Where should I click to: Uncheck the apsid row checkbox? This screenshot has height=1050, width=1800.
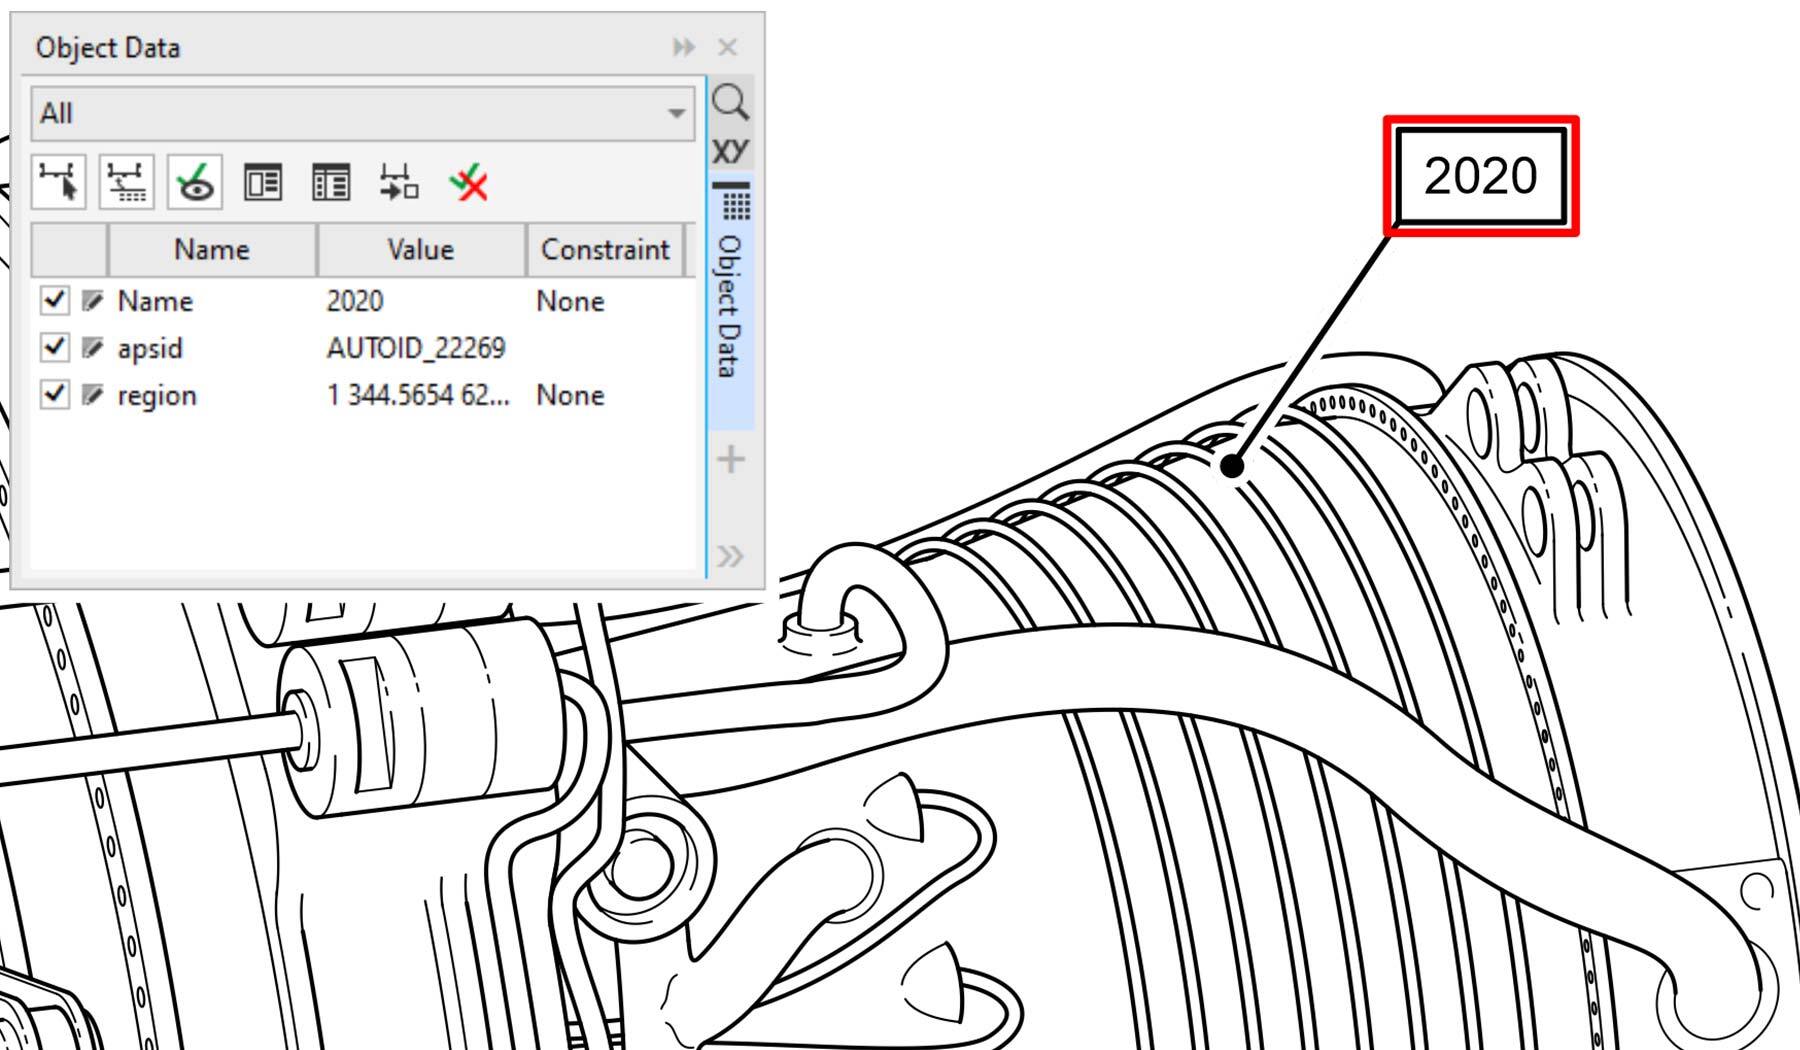(x=54, y=347)
